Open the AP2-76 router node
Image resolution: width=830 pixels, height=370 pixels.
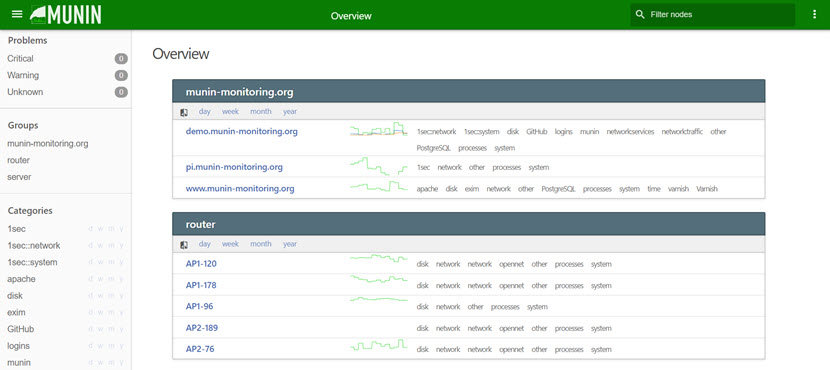[x=200, y=349]
